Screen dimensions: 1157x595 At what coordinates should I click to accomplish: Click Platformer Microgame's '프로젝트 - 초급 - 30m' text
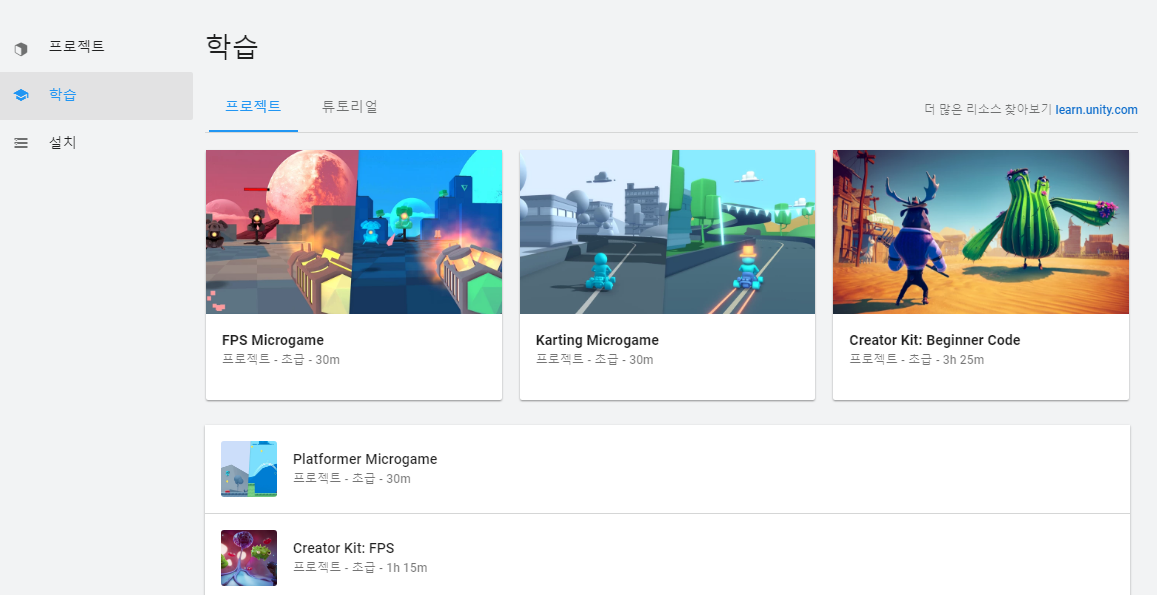tap(352, 479)
